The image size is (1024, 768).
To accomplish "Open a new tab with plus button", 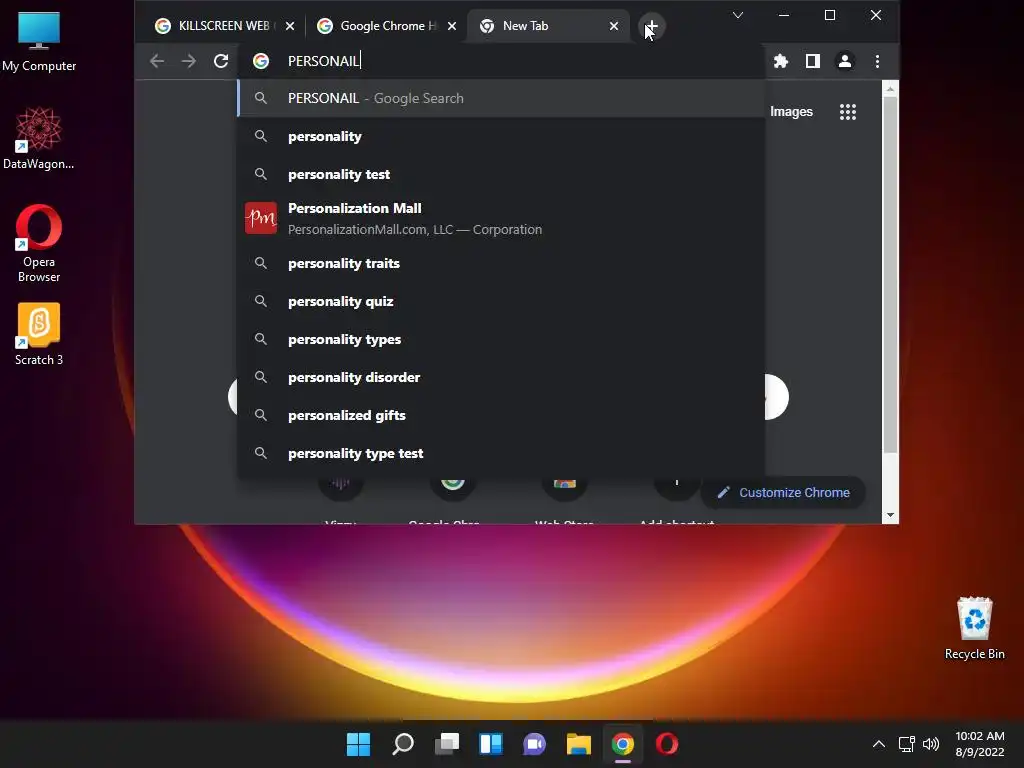I will point(651,27).
